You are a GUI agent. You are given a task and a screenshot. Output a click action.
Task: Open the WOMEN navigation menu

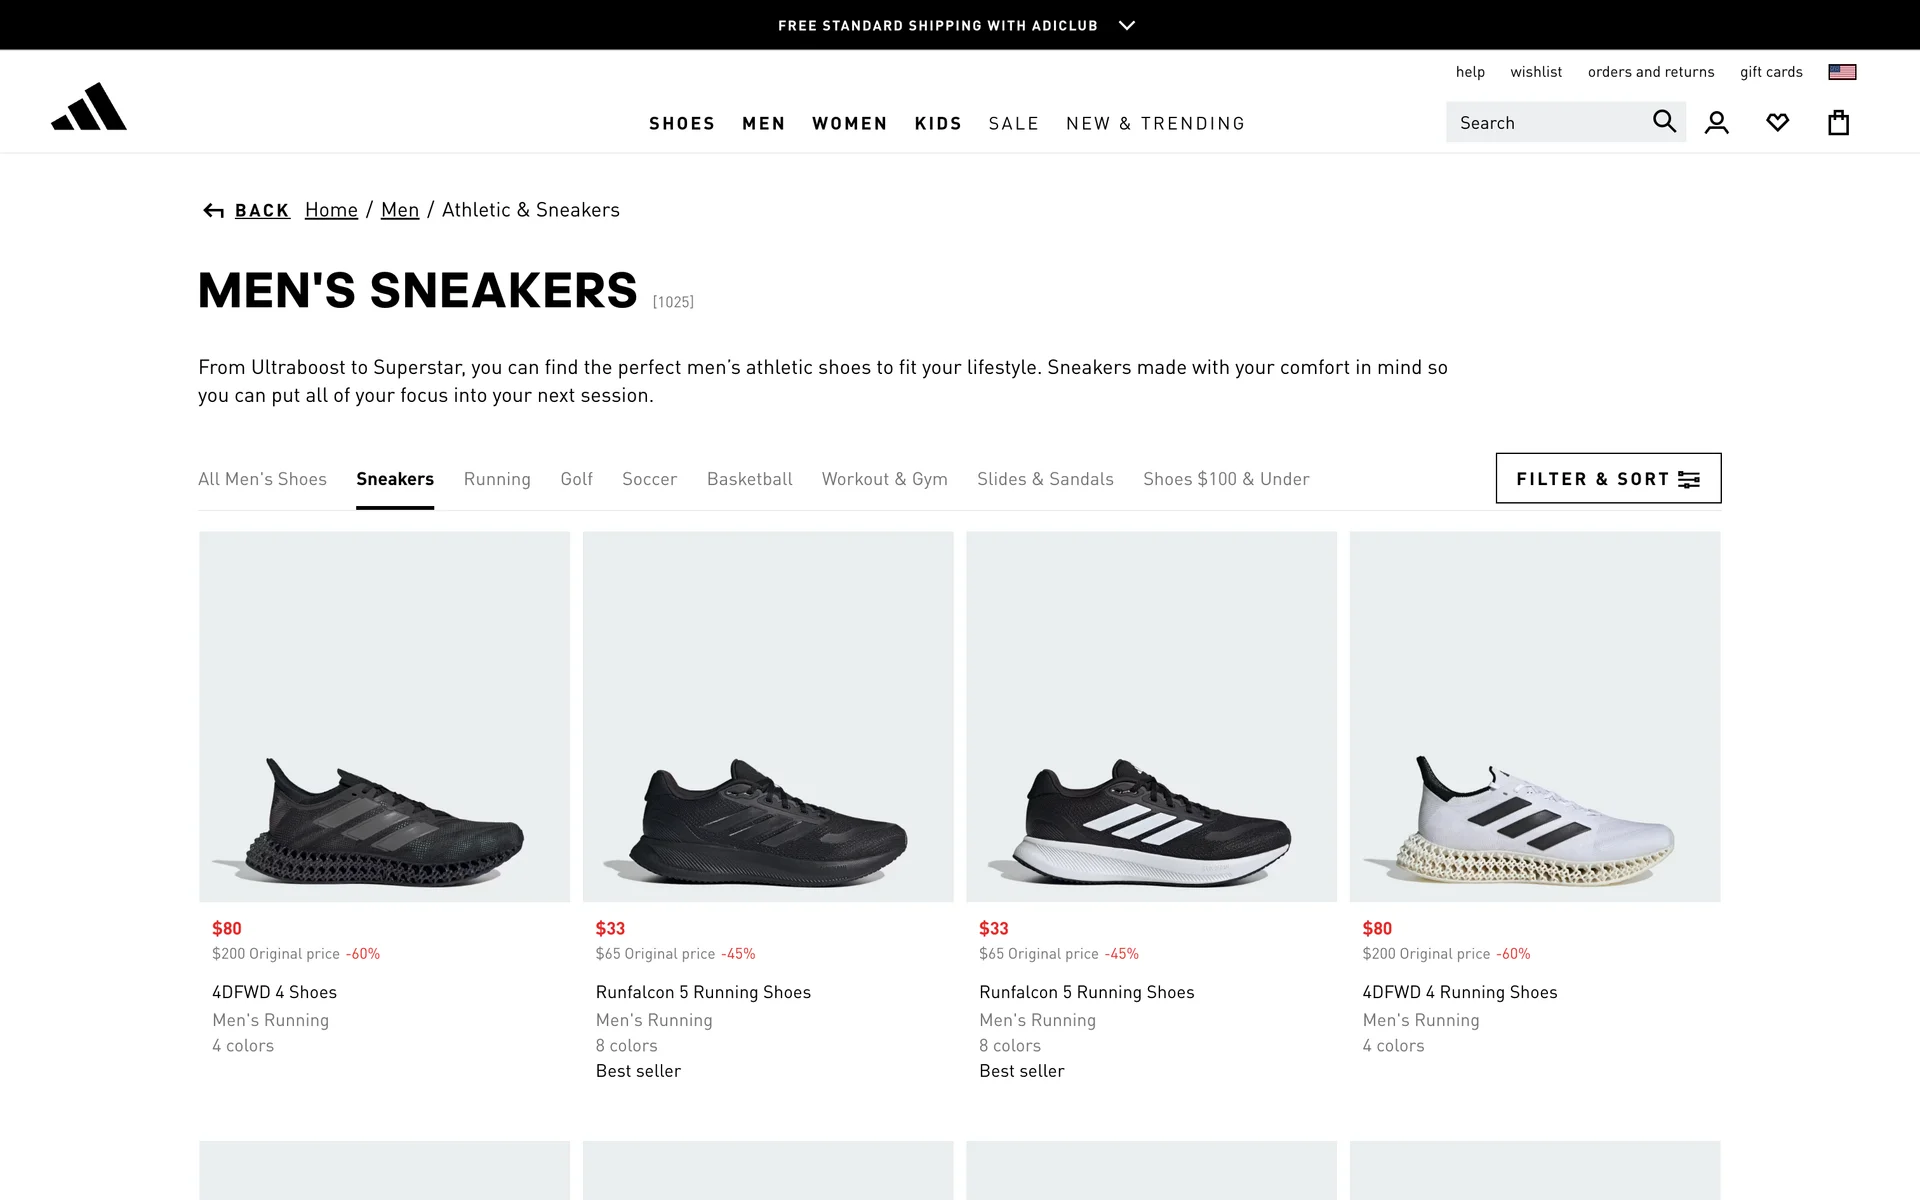point(850,123)
